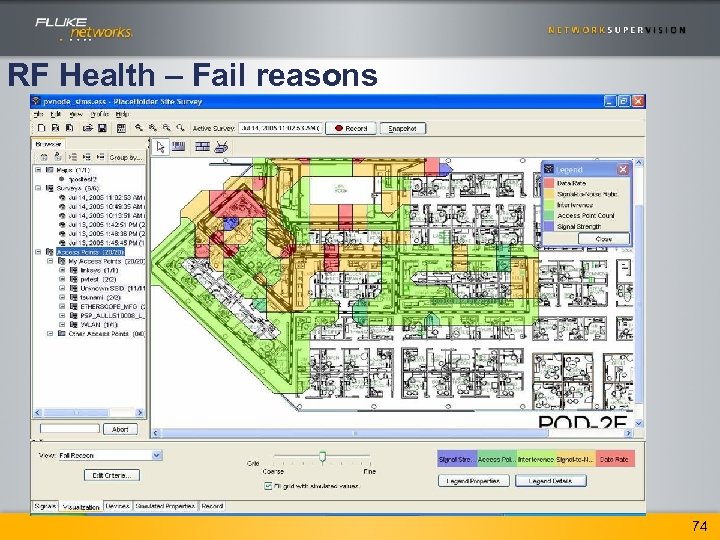Click the calculator-grid toolbar icon
The width and height of the screenshot is (720, 540).
point(121,128)
